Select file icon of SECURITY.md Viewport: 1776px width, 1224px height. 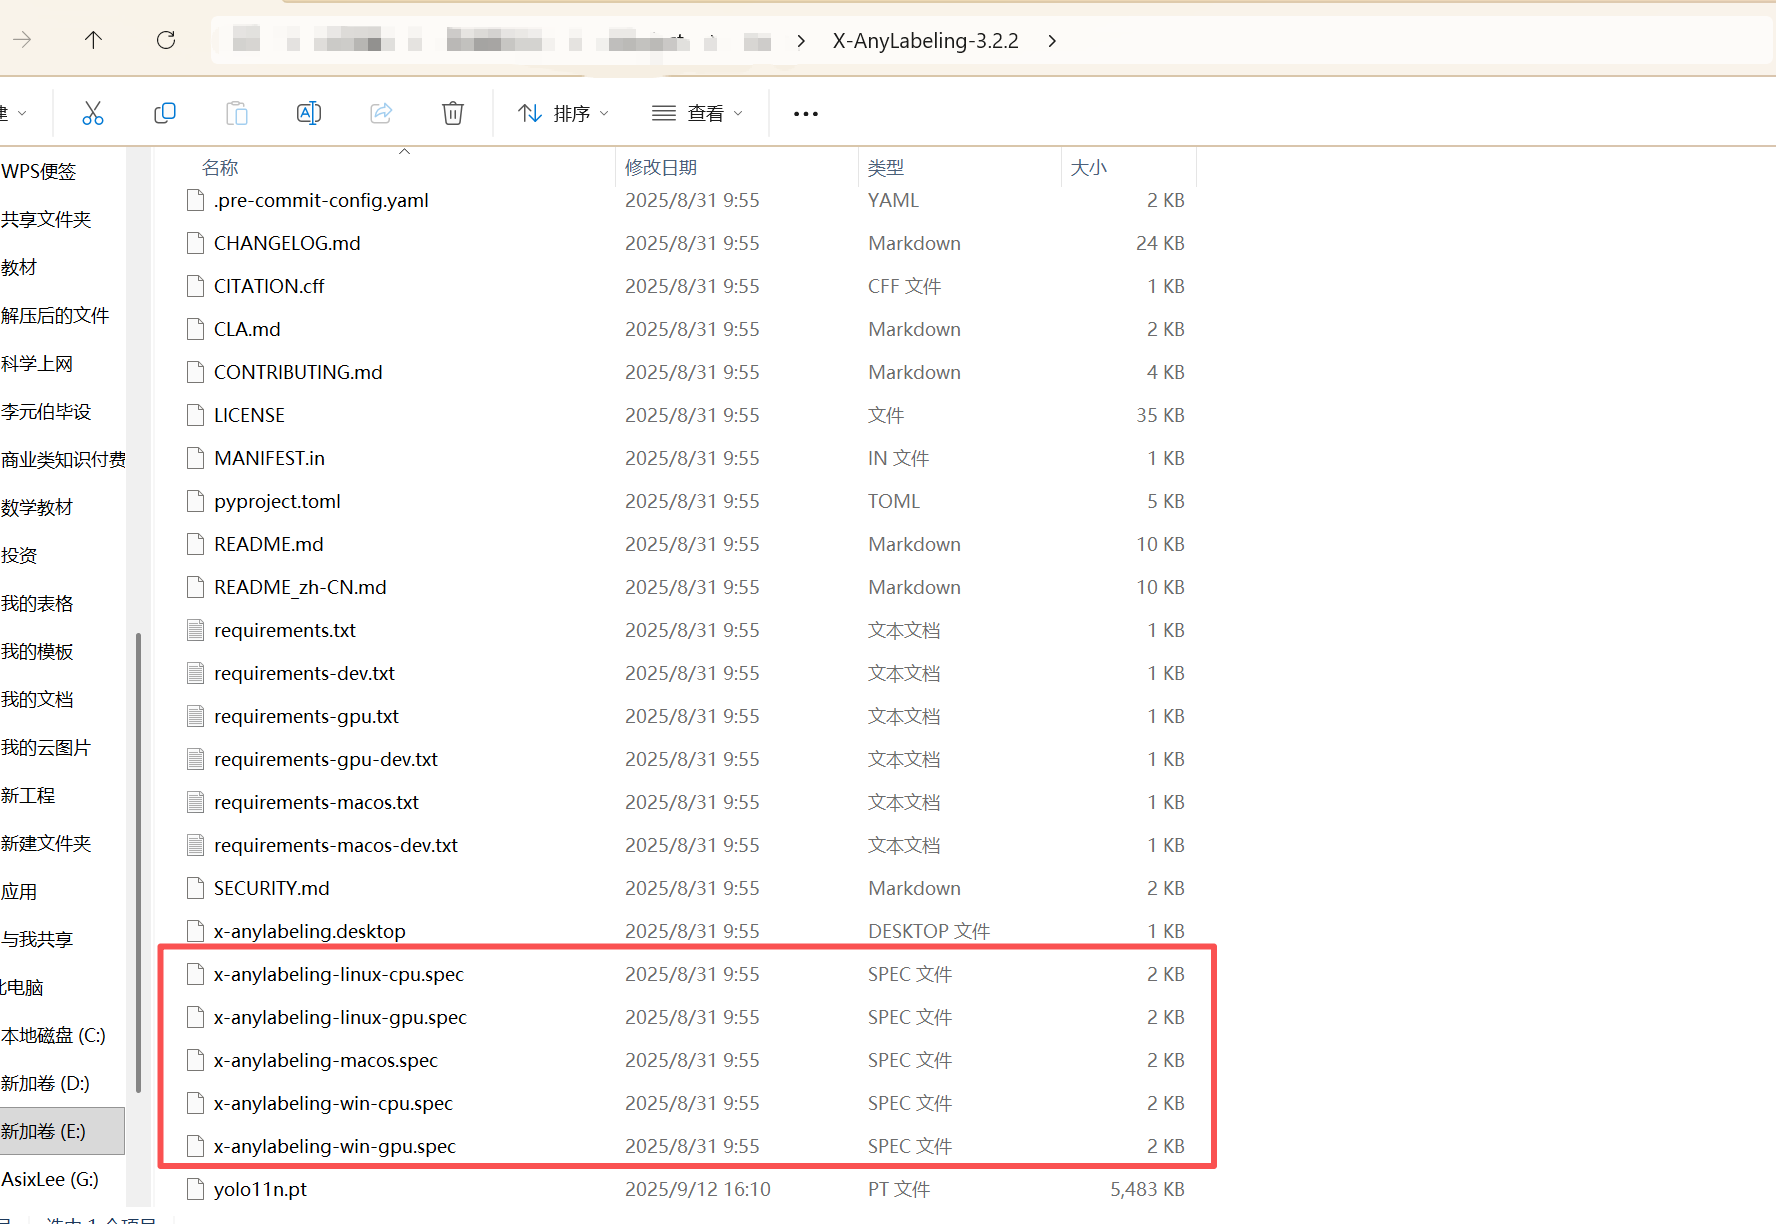point(196,889)
